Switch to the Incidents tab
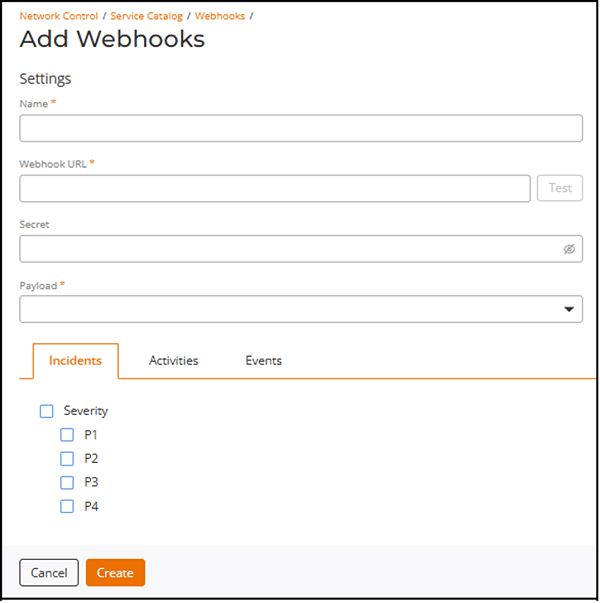600x603 pixels. [x=75, y=361]
